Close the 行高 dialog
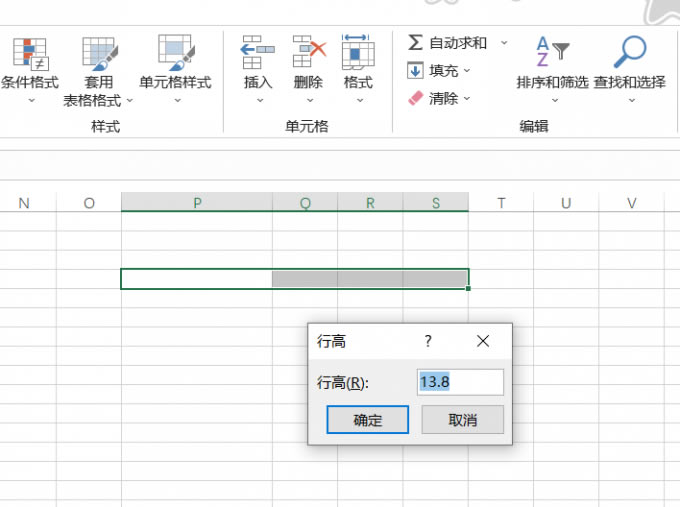 point(483,341)
